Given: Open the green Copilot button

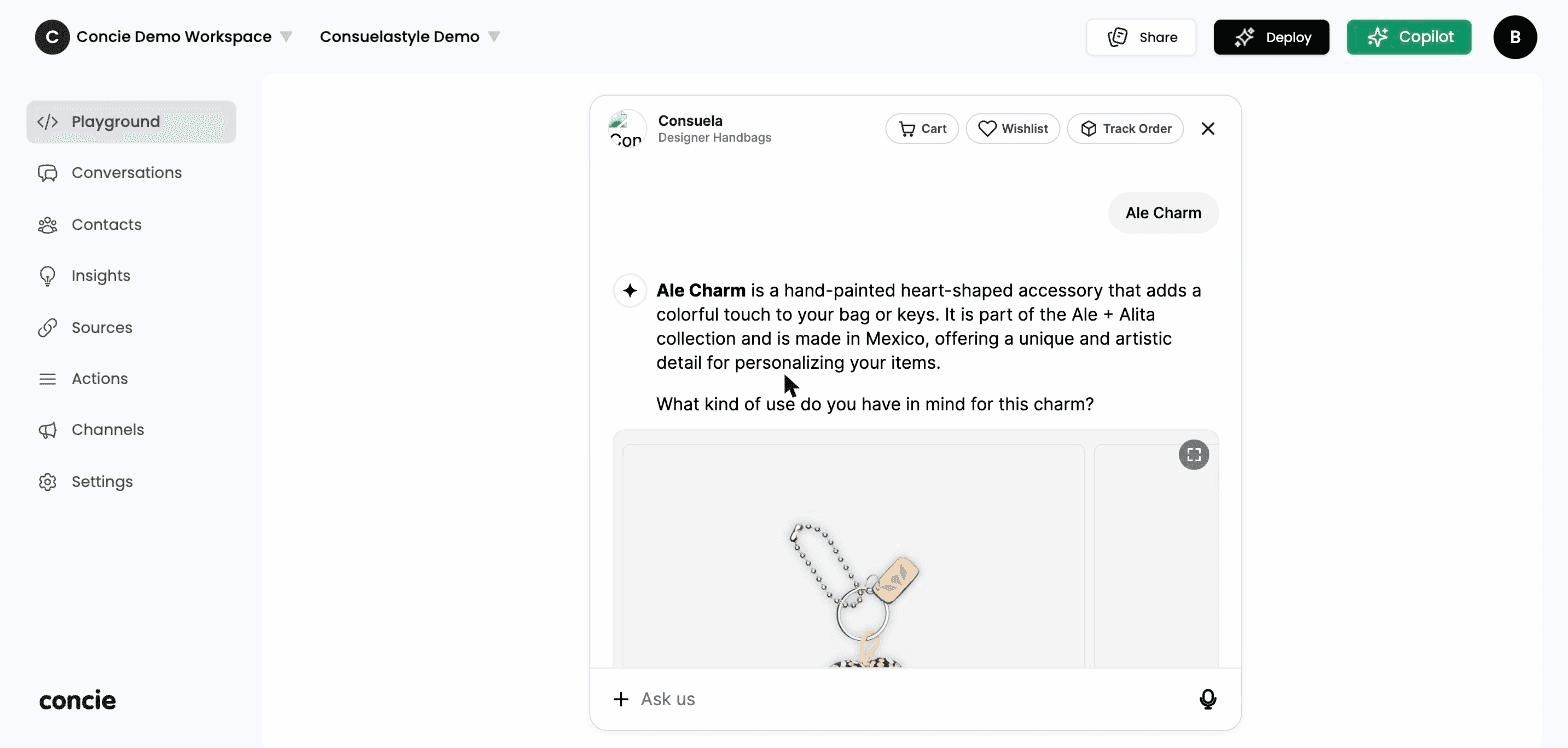Looking at the screenshot, I should 1409,37.
